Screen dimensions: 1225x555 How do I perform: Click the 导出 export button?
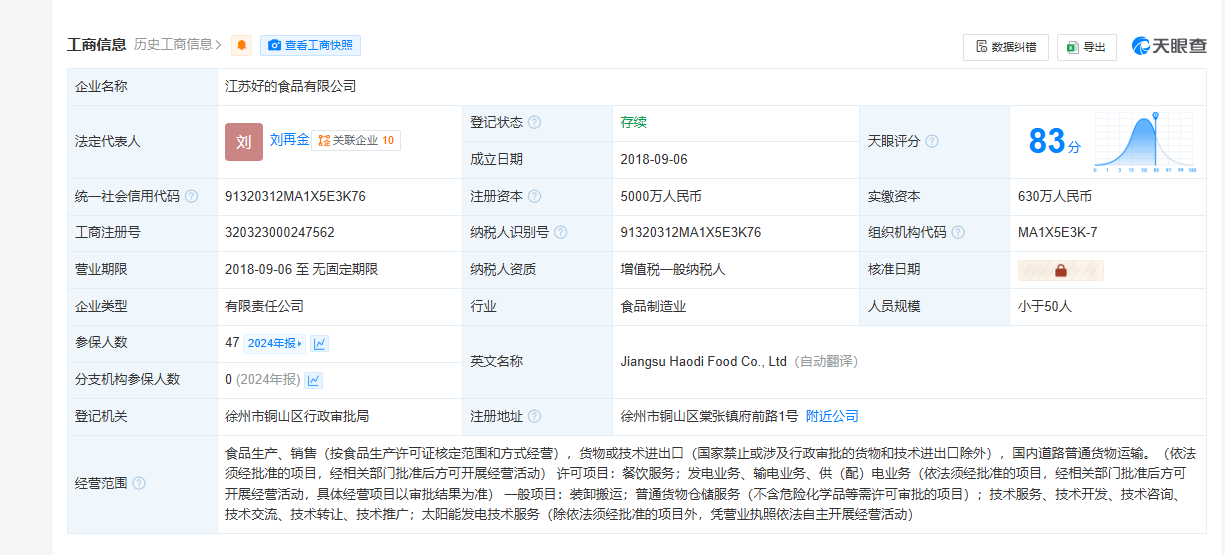tap(1086, 47)
